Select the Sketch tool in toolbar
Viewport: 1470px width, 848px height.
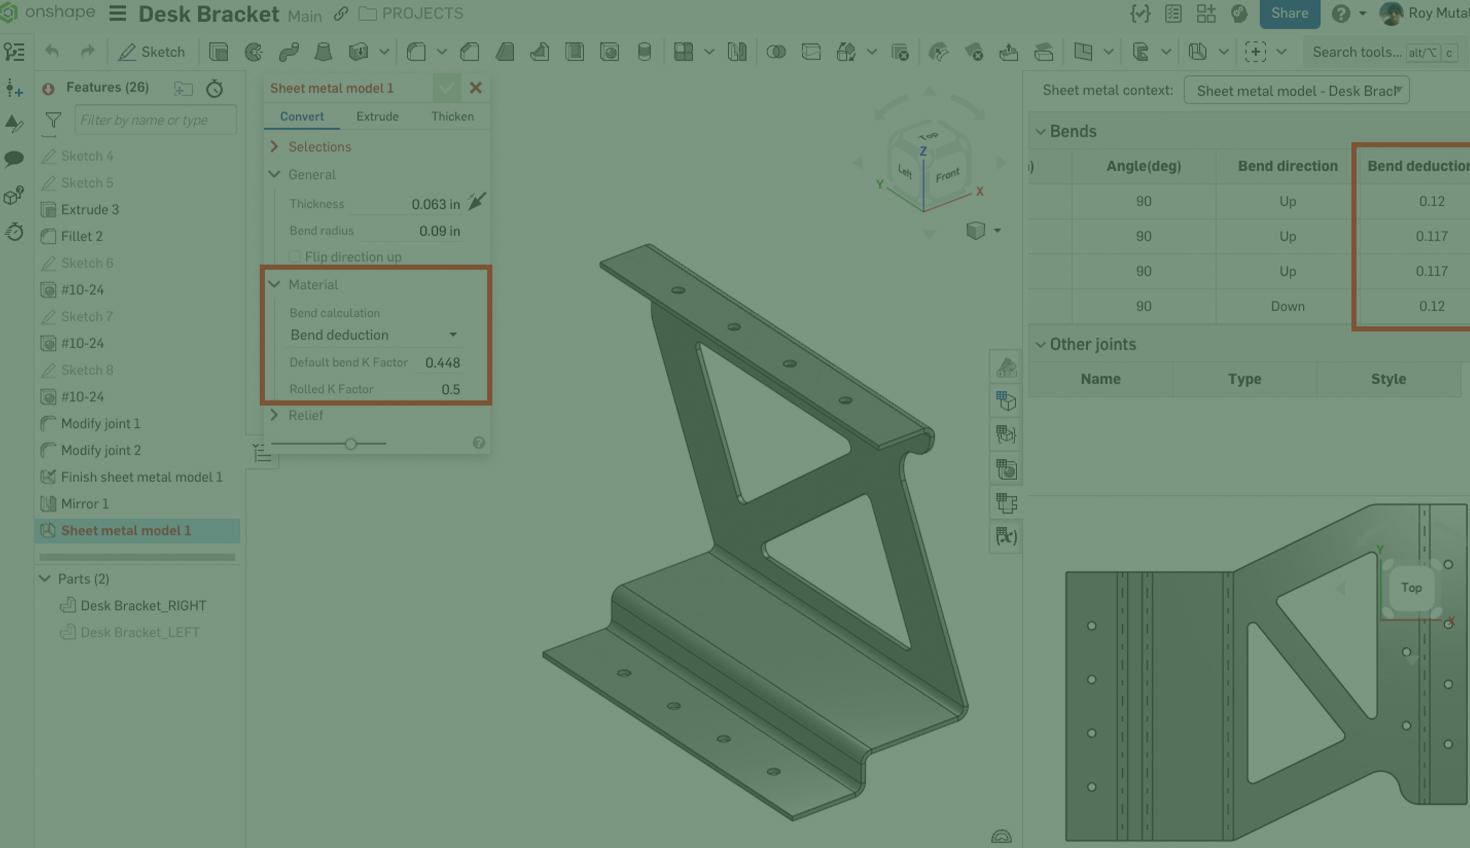[152, 52]
